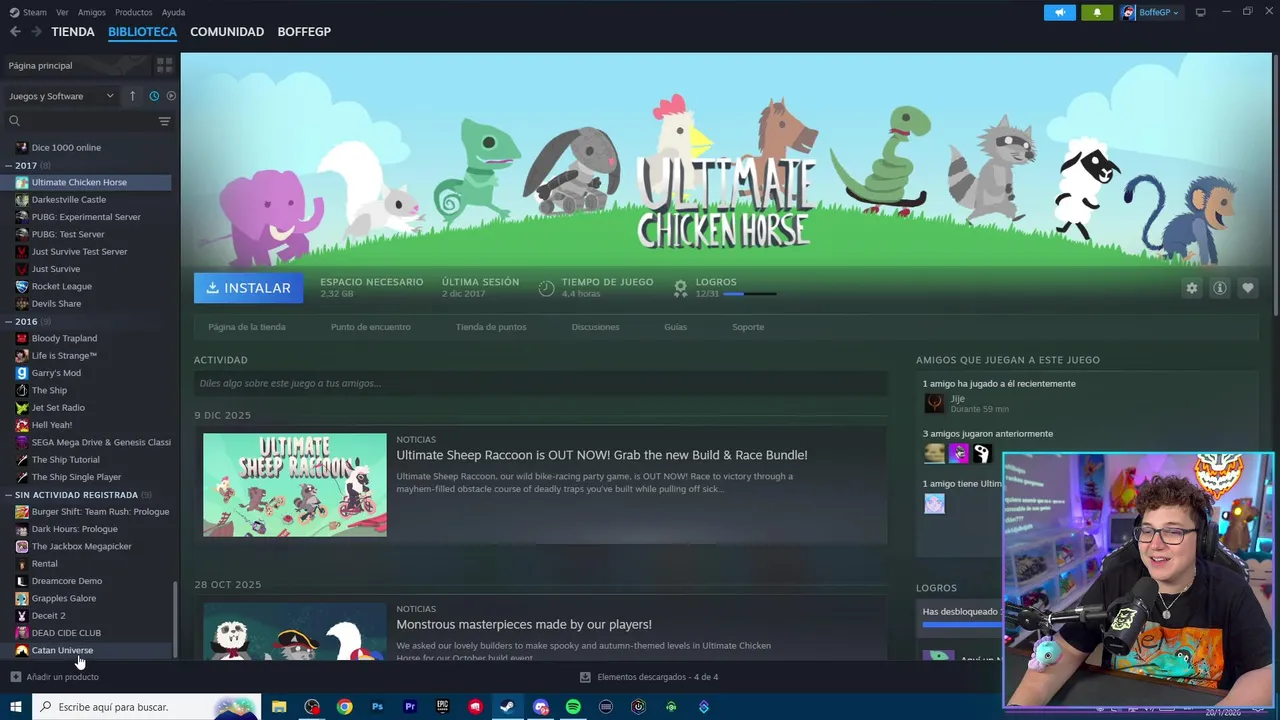Screen dimensions: 1280x720
Task: Open Photoshop from the taskbar
Action: pyautogui.click(x=377, y=707)
